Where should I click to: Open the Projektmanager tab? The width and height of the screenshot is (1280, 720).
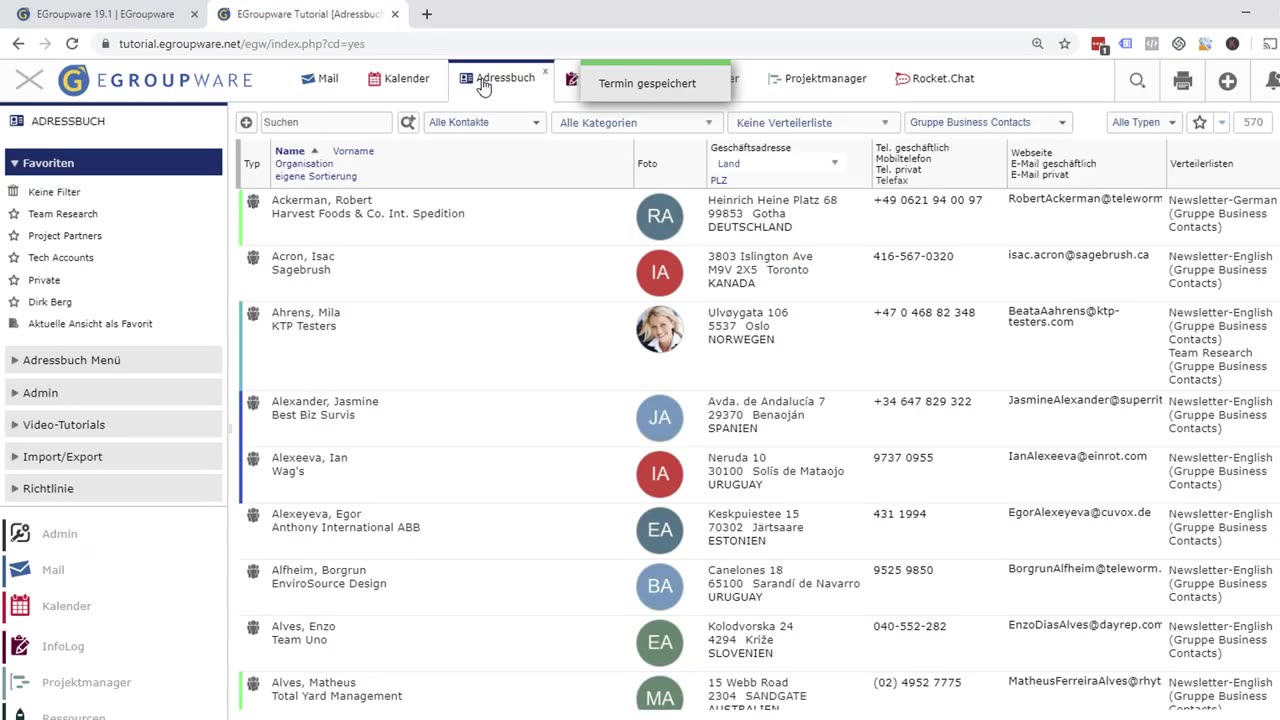(817, 78)
